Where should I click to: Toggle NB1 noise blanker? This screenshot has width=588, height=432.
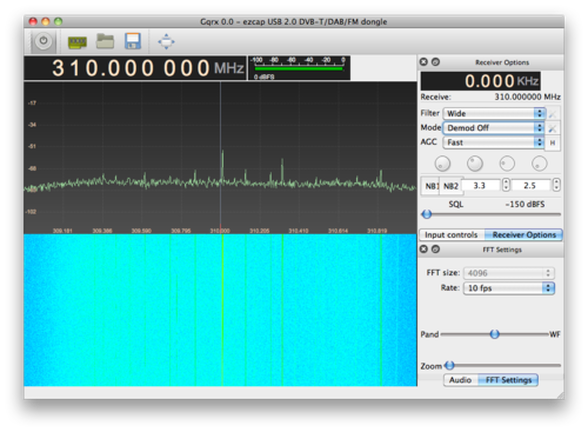point(431,186)
